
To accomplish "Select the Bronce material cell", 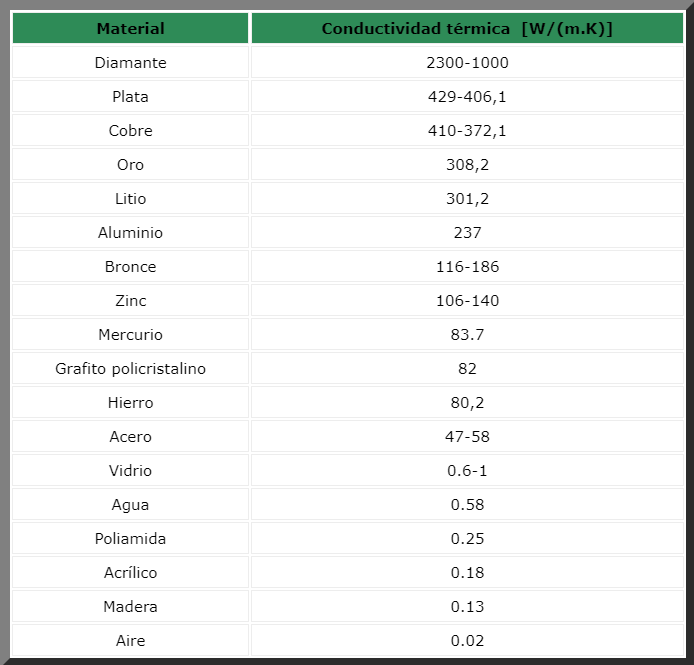I will [131, 267].
